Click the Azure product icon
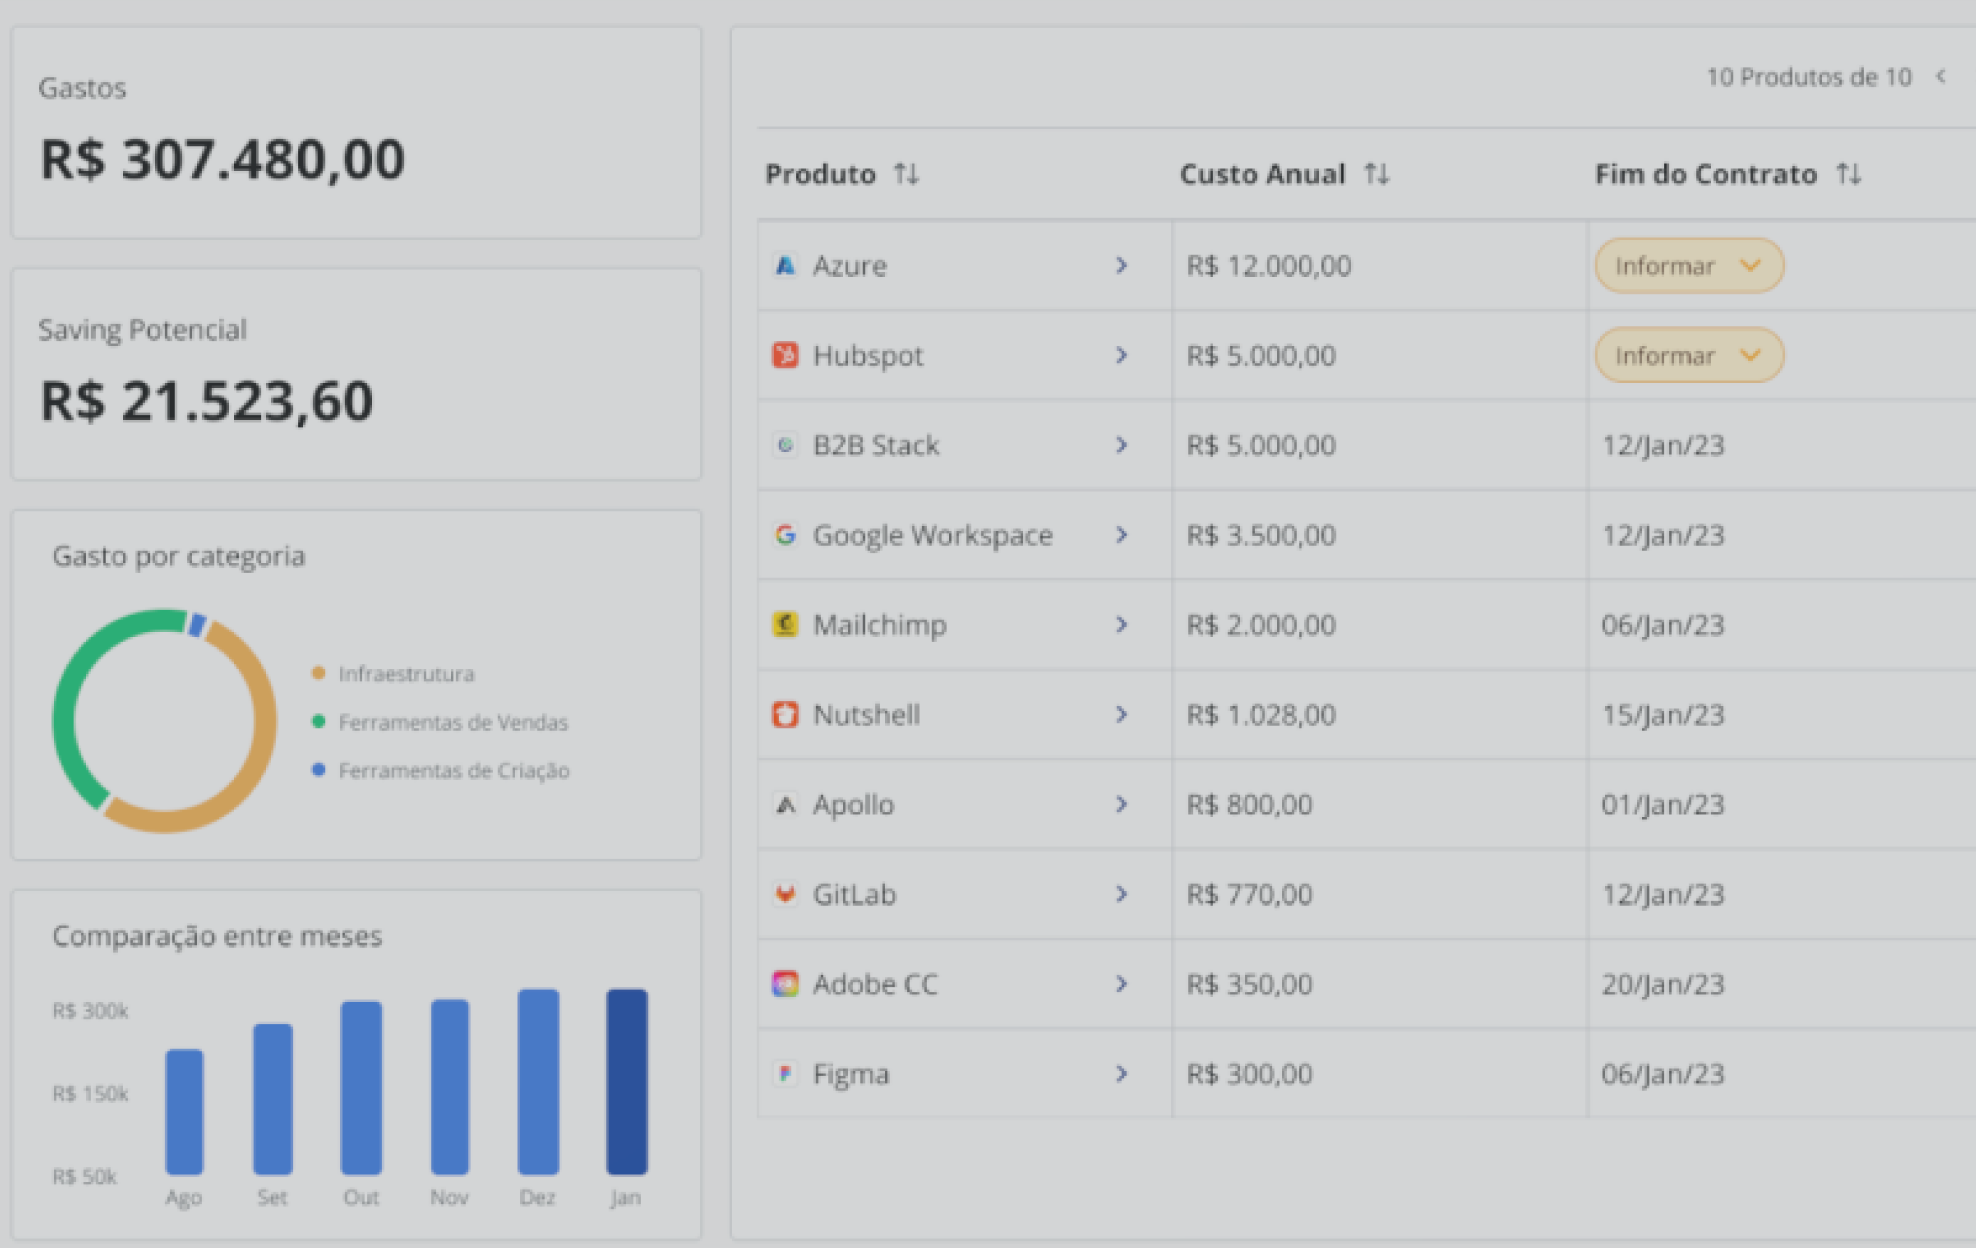Viewport: 1976px width, 1248px height. click(786, 265)
